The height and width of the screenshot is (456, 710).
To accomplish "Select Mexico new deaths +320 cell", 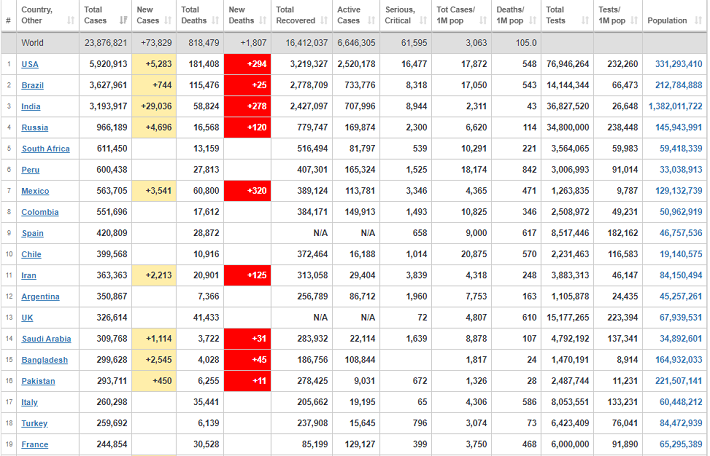I will pos(247,191).
